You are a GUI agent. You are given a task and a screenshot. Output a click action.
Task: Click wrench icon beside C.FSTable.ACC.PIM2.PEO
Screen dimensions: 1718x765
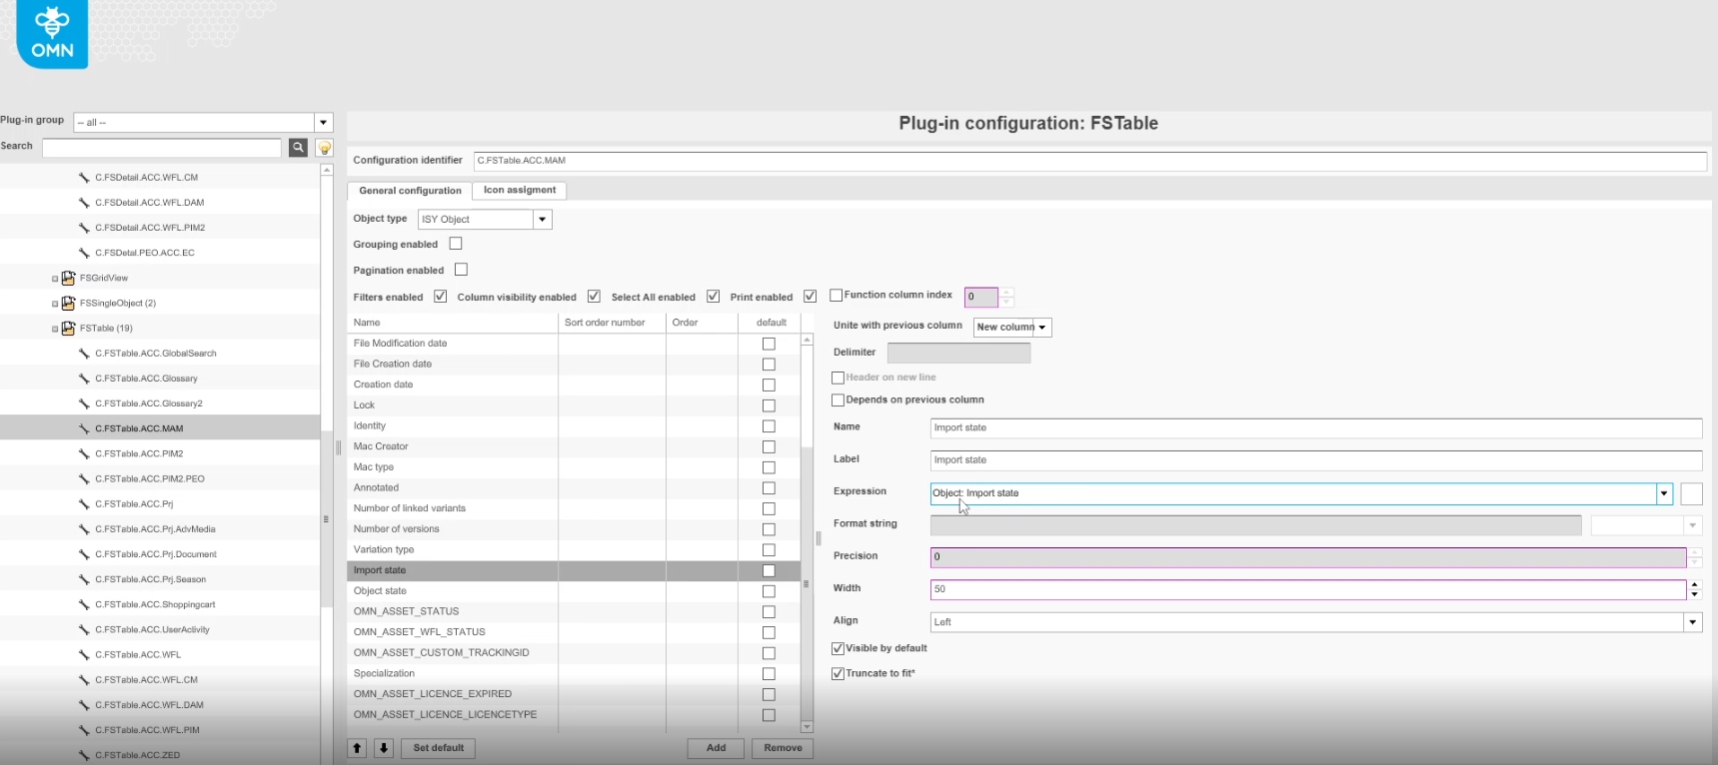click(x=84, y=479)
